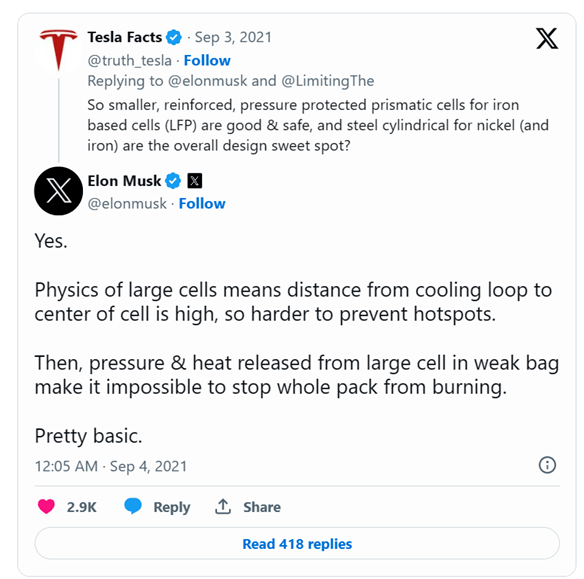Image resolution: width=584 pixels, height=579 pixels.
Task: Click the Share text label
Action: (262, 507)
